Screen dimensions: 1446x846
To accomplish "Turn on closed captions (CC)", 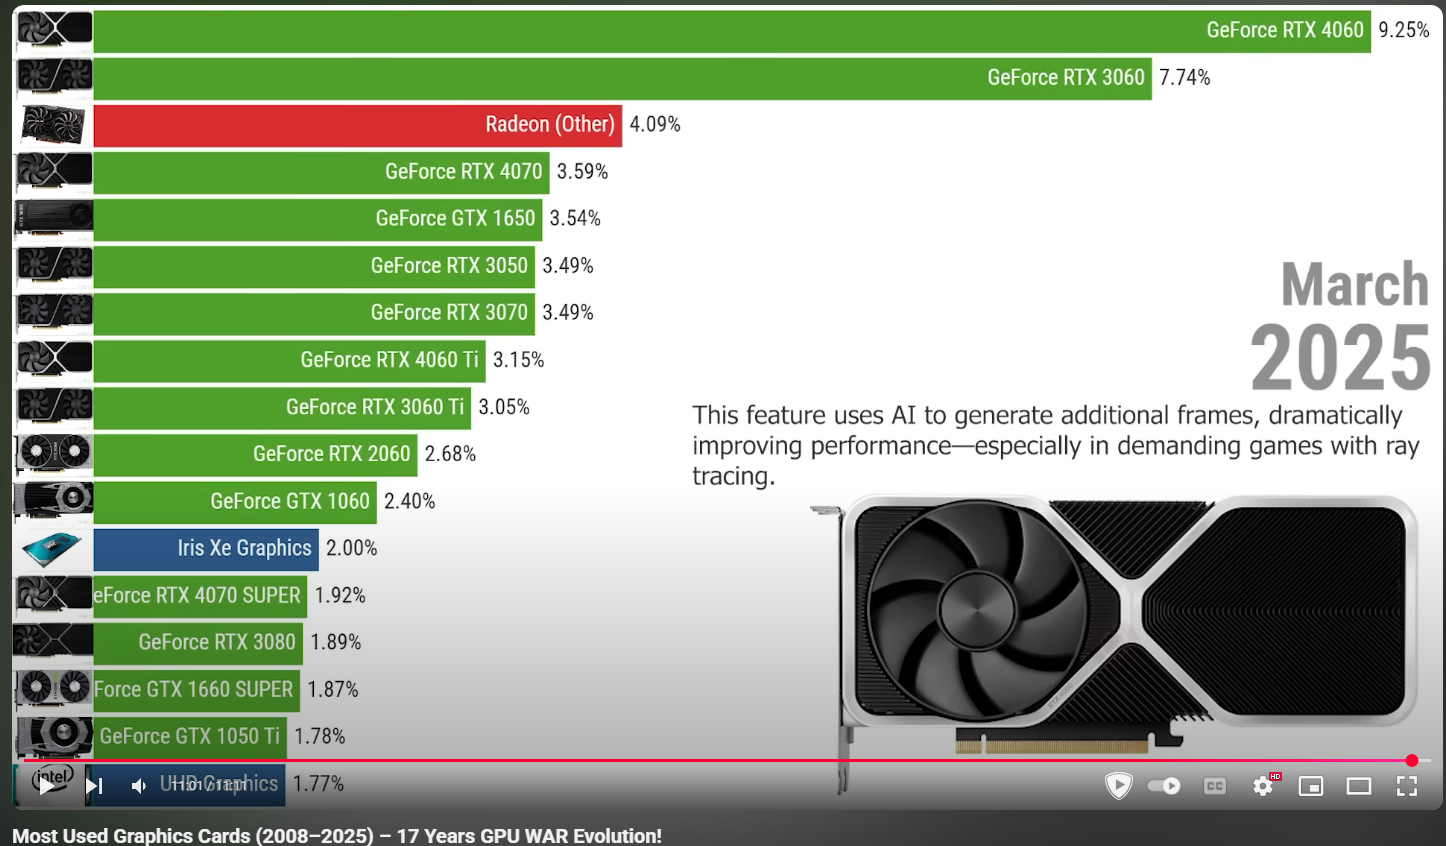I will 1215,786.
